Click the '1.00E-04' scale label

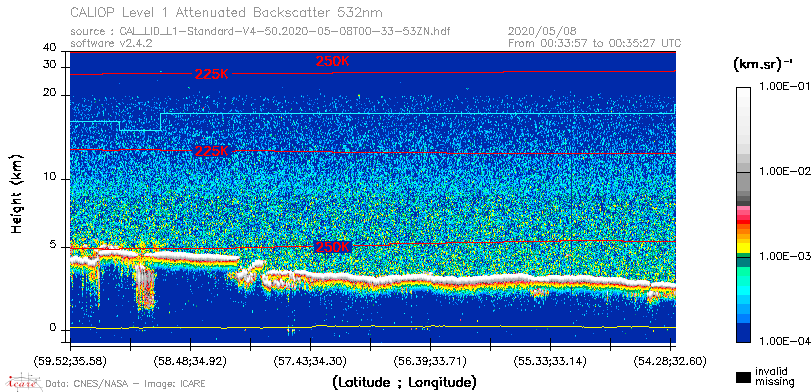(x=784, y=341)
